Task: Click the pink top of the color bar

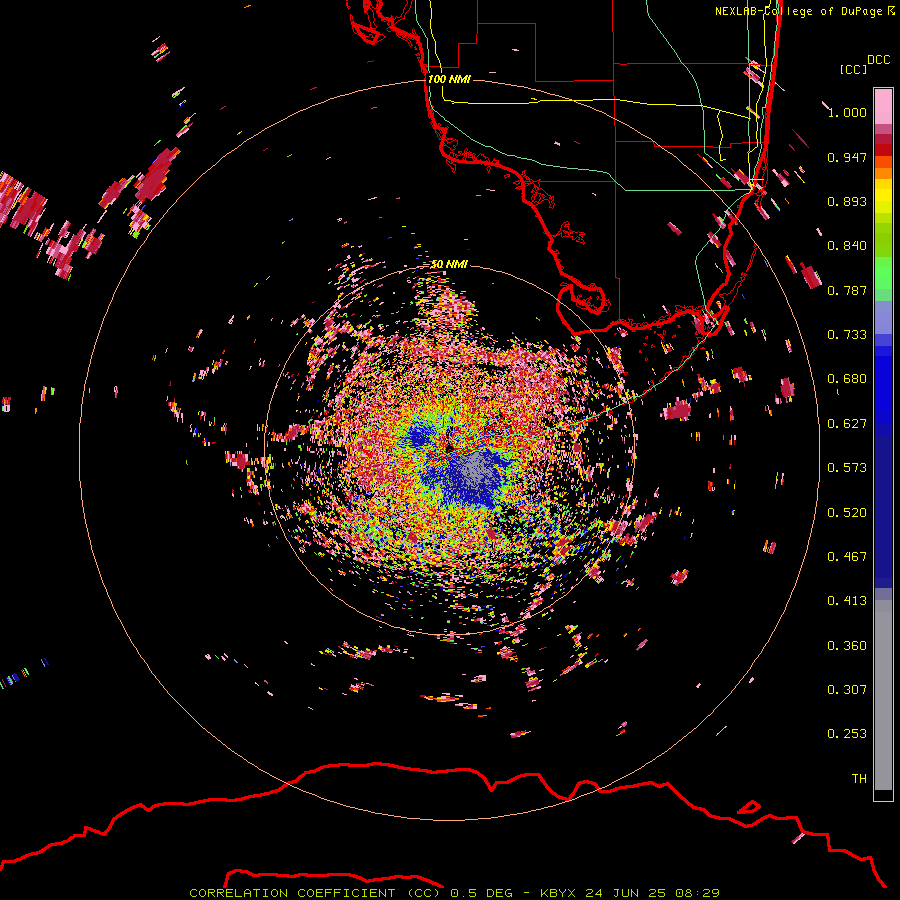Action: point(883,107)
